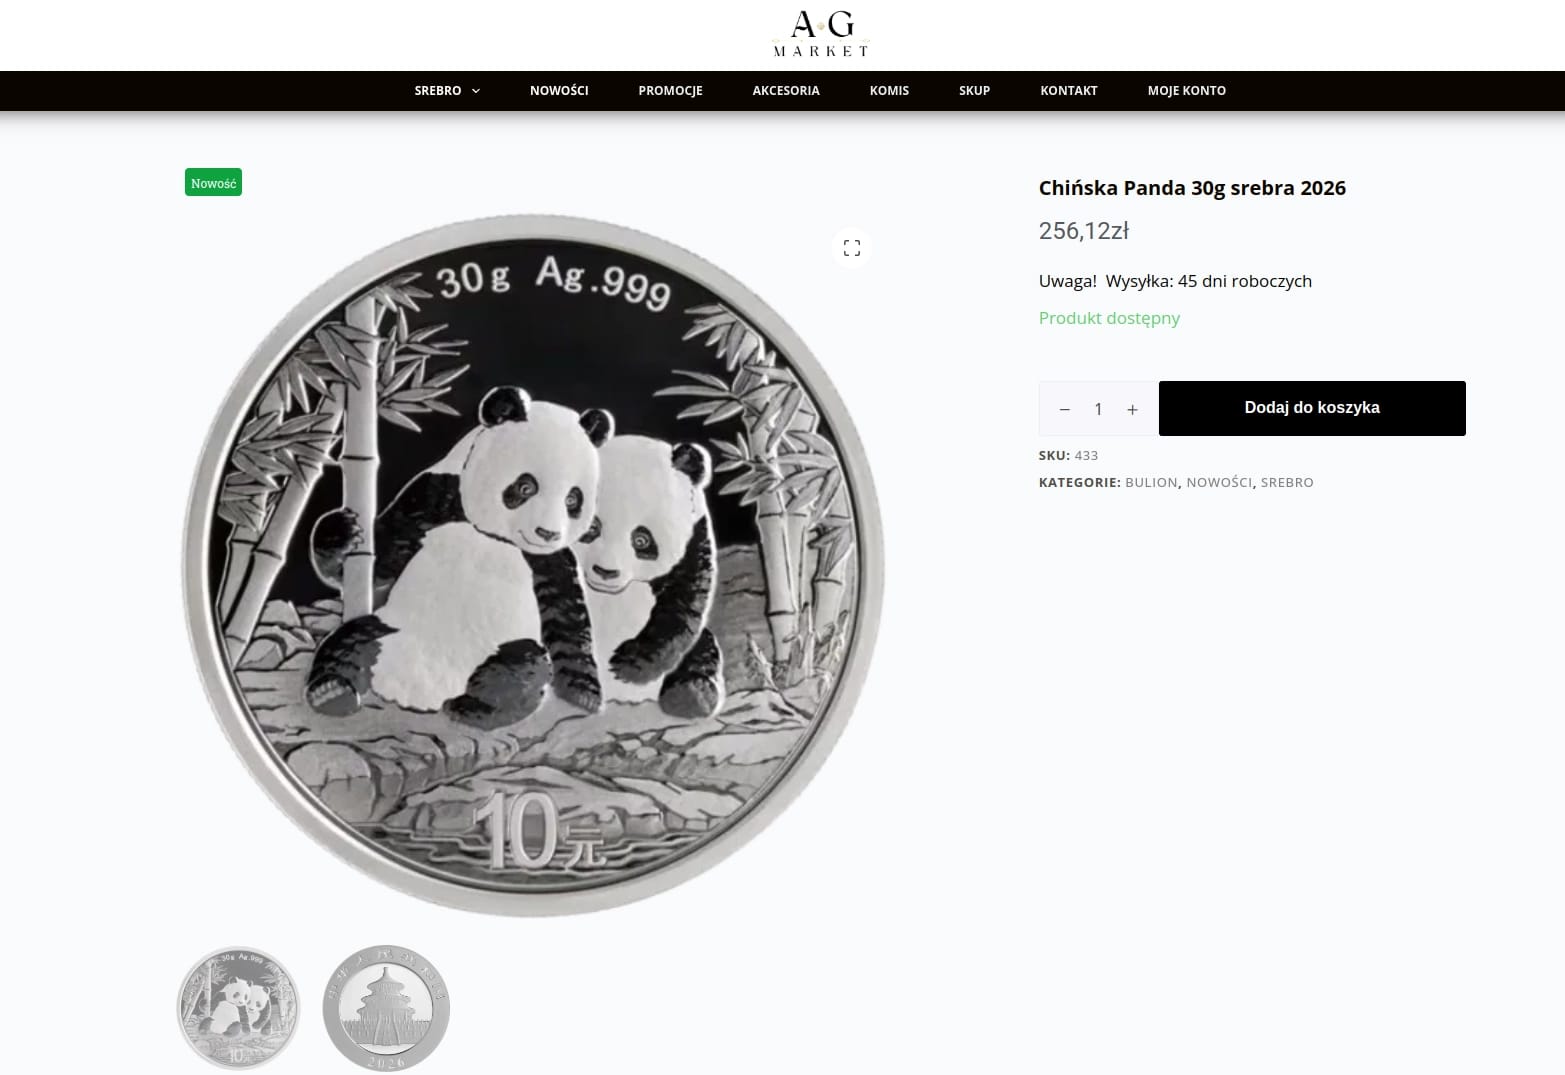
Task: Click the AG Market logo
Action: point(821,34)
